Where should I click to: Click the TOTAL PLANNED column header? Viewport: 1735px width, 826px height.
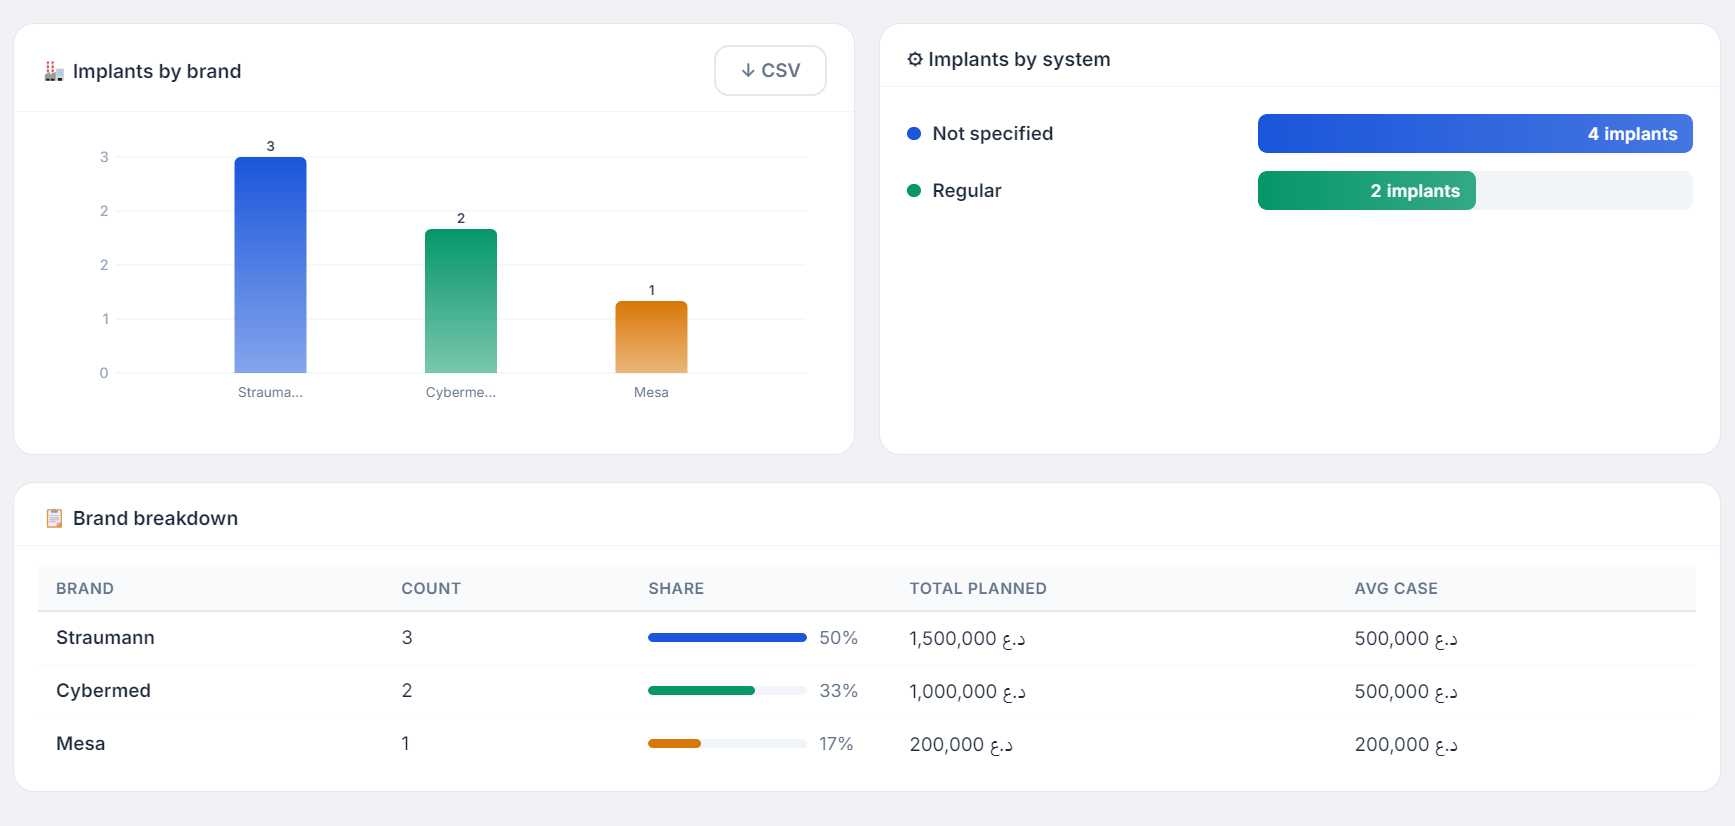978,589
